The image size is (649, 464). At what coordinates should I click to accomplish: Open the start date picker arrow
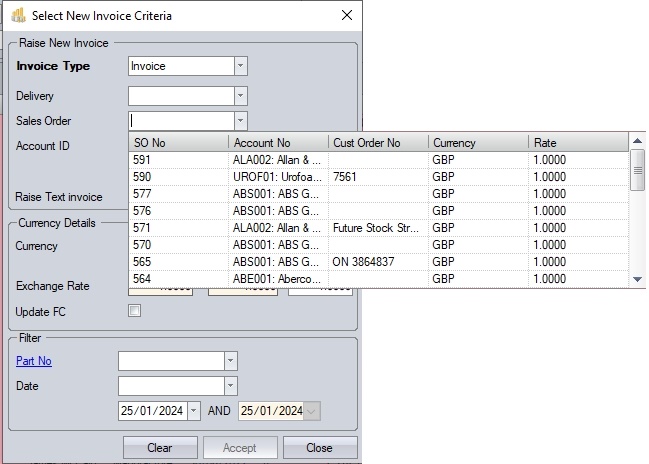click(x=192, y=411)
